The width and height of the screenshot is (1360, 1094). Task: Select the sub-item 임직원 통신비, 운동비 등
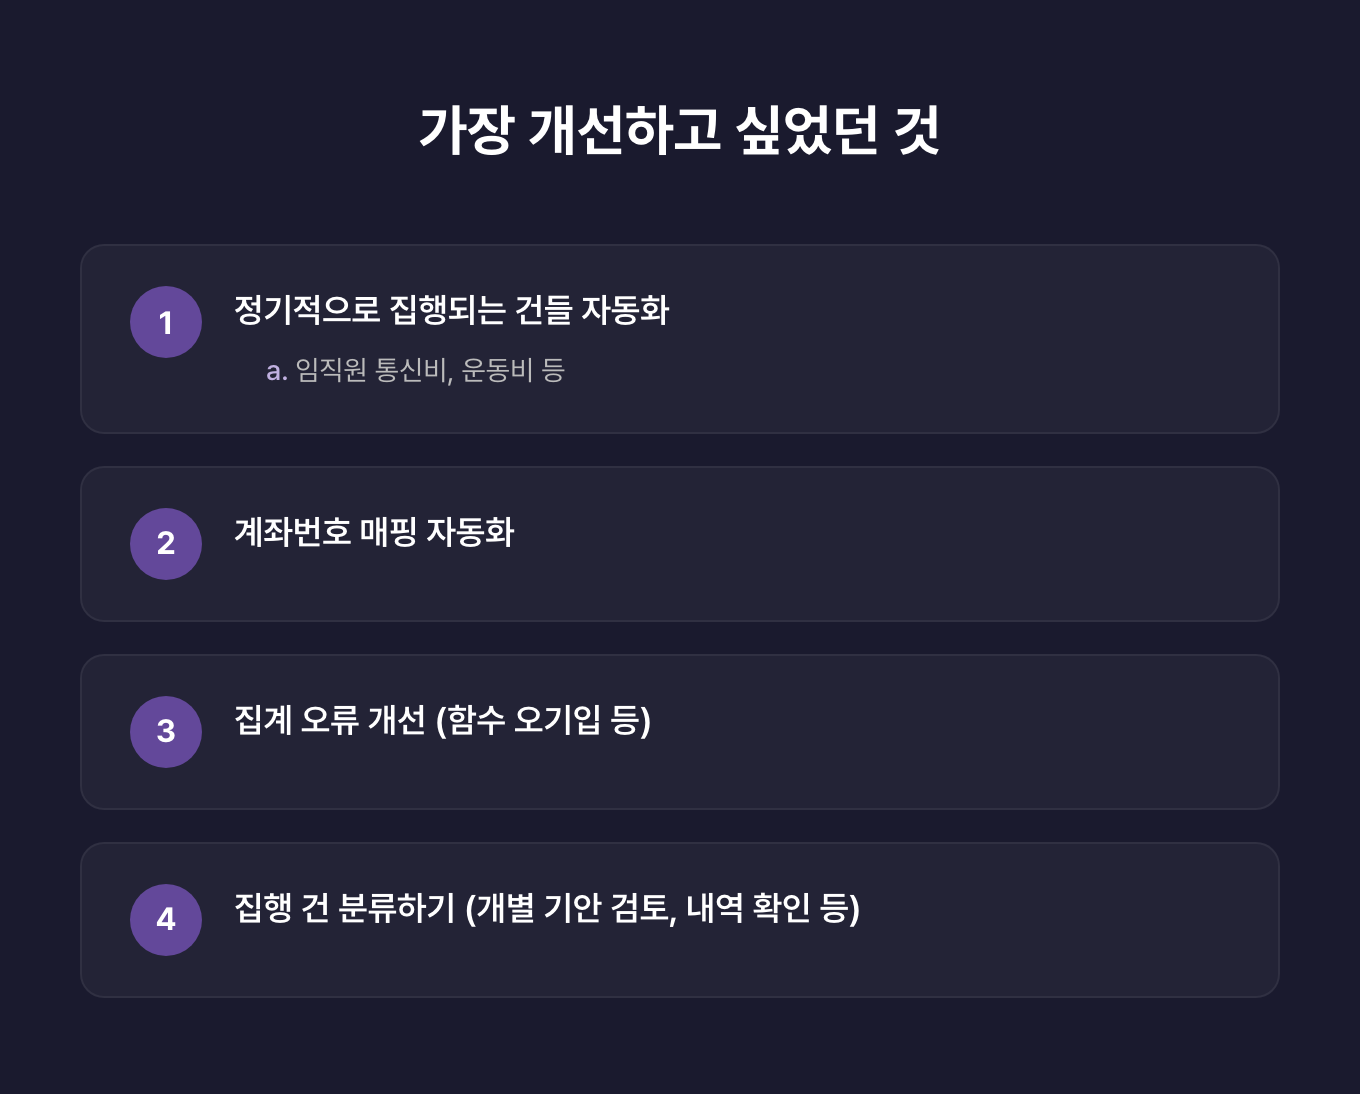(x=430, y=371)
